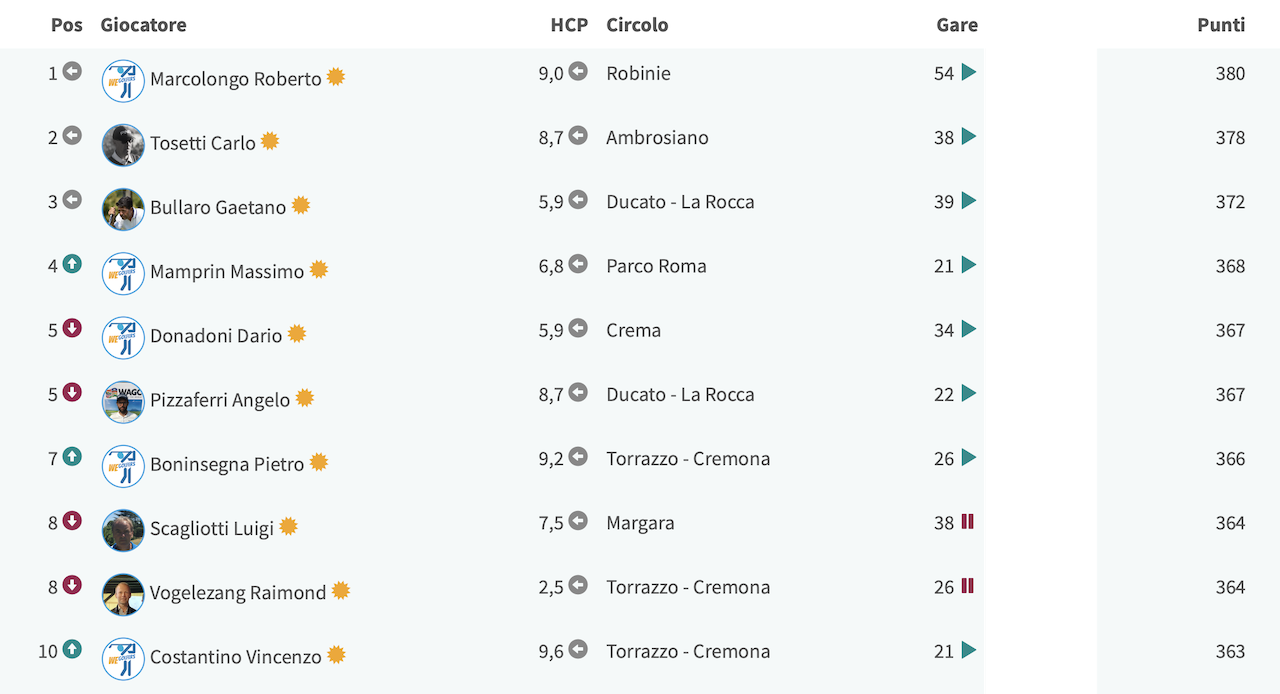Expand Pizzaferri Angelo's 22 gare with the green triangle

point(968,393)
